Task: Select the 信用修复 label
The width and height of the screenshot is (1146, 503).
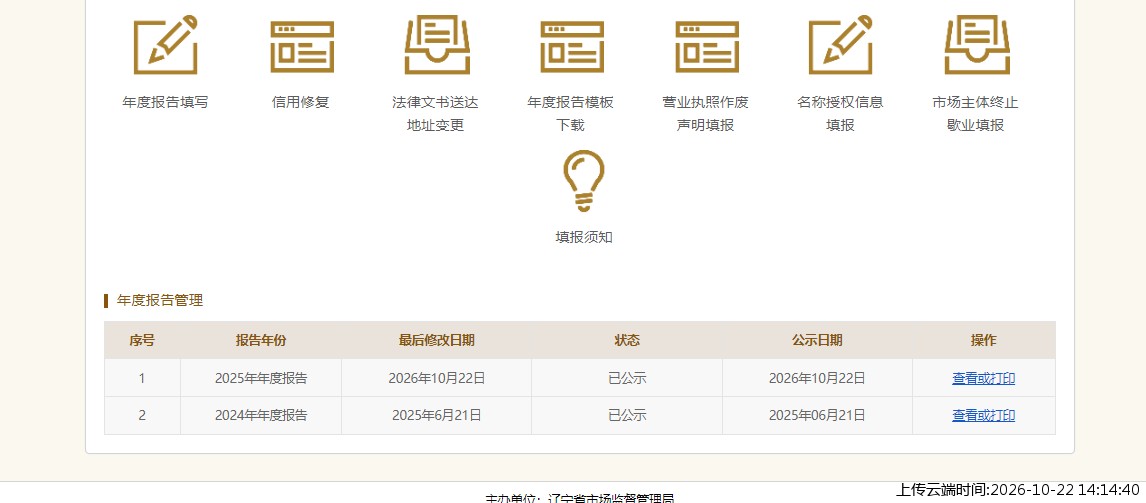Action: [x=300, y=102]
